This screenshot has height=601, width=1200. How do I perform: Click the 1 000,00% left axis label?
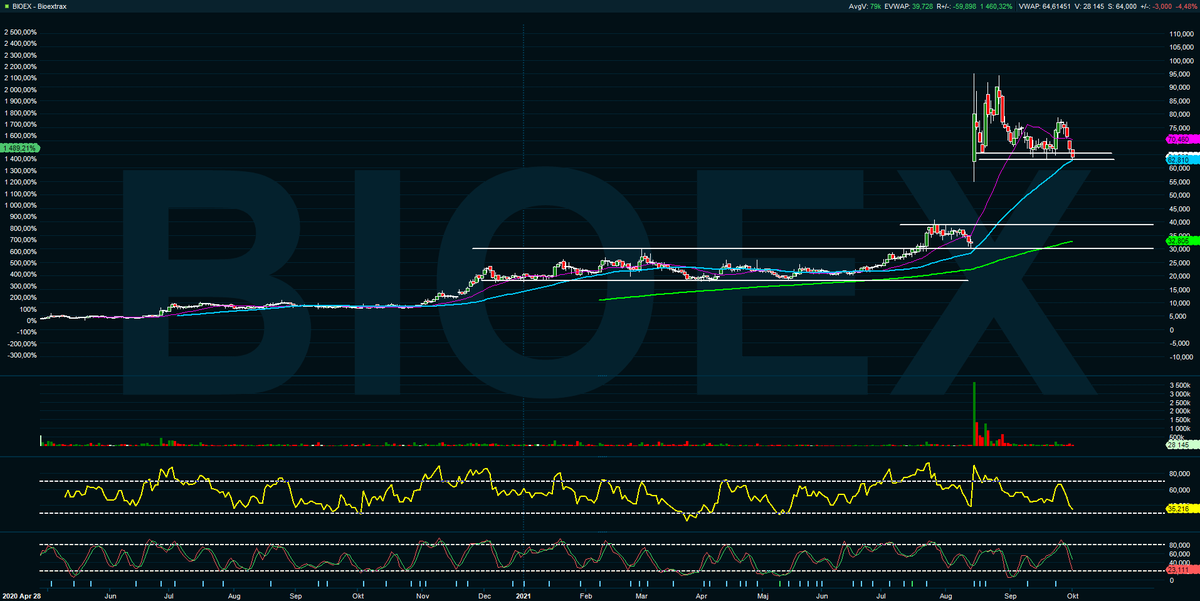pos(20,205)
